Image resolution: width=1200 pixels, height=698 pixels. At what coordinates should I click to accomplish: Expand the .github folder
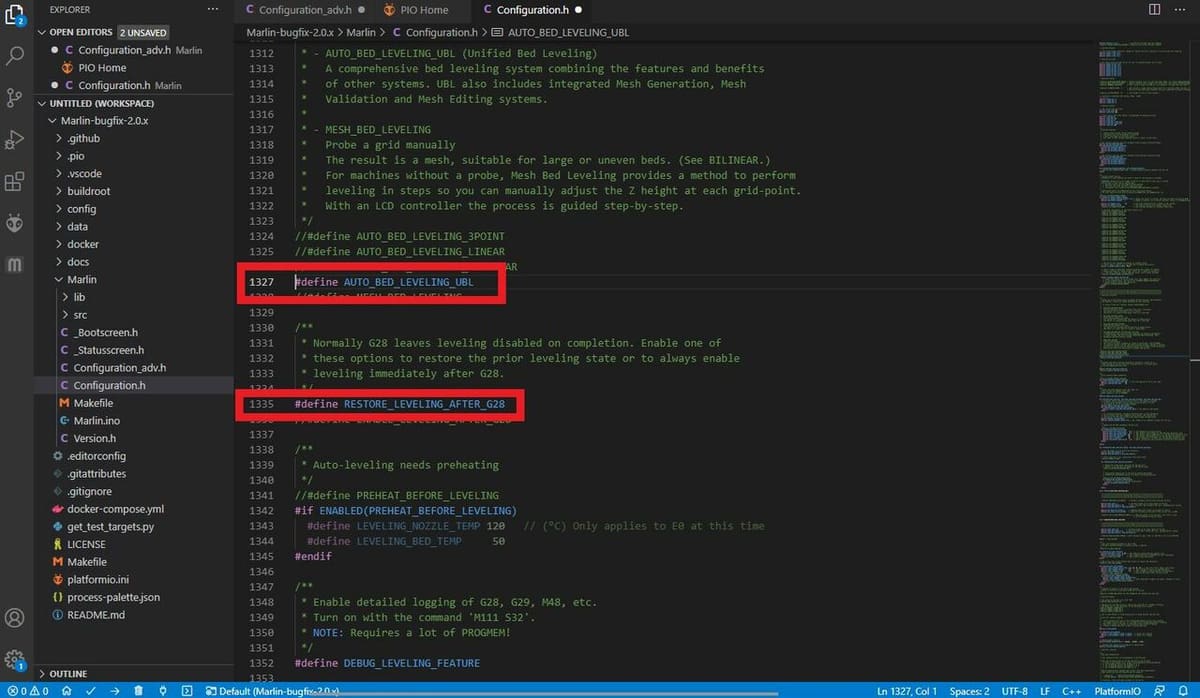(x=83, y=138)
